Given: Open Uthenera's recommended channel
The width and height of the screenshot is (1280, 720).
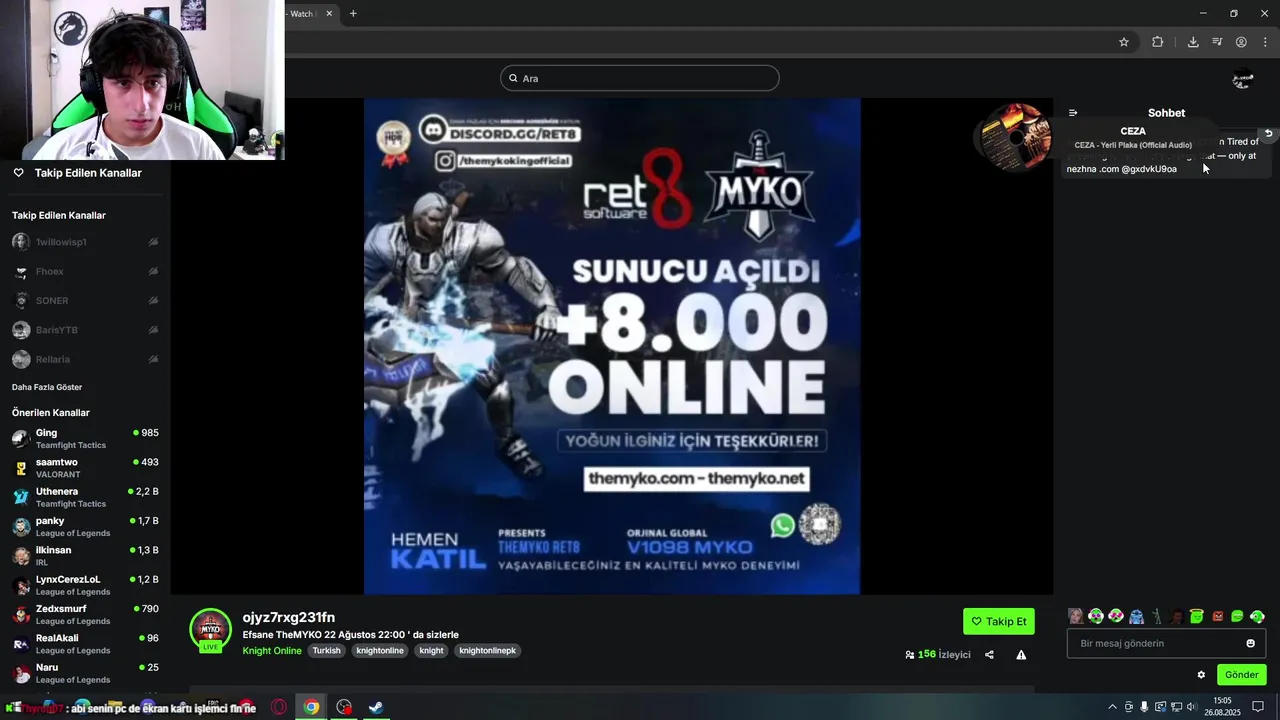Looking at the screenshot, I should pos(85,497).
